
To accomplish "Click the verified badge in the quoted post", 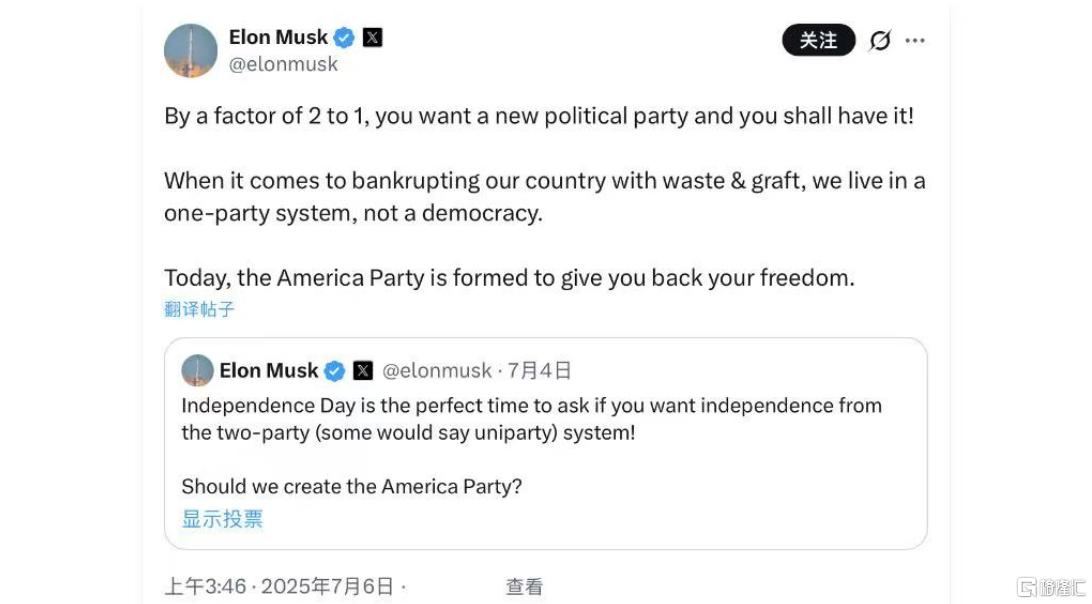I will 335,371.
